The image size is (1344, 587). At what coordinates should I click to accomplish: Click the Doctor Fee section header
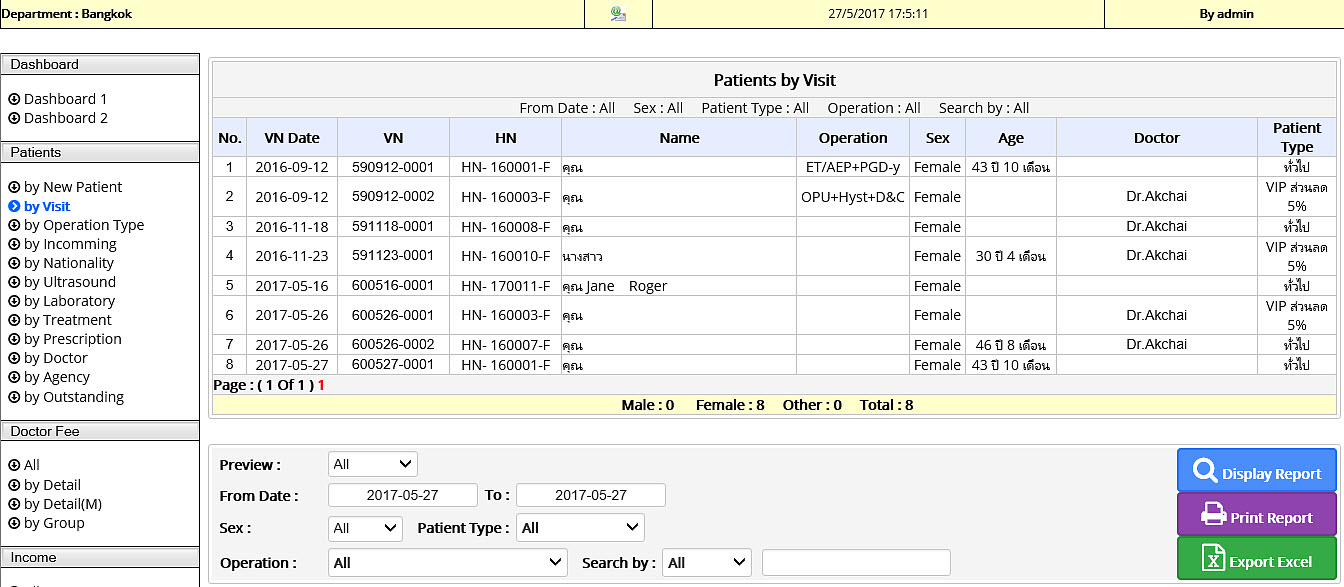100,431
